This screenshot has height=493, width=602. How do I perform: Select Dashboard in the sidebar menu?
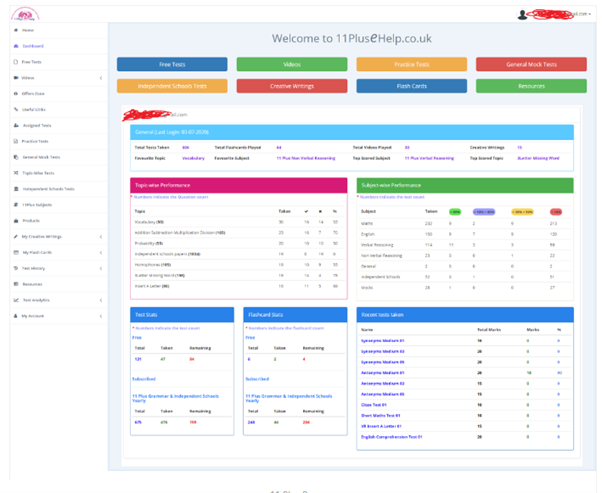click(x=33, y=46)
